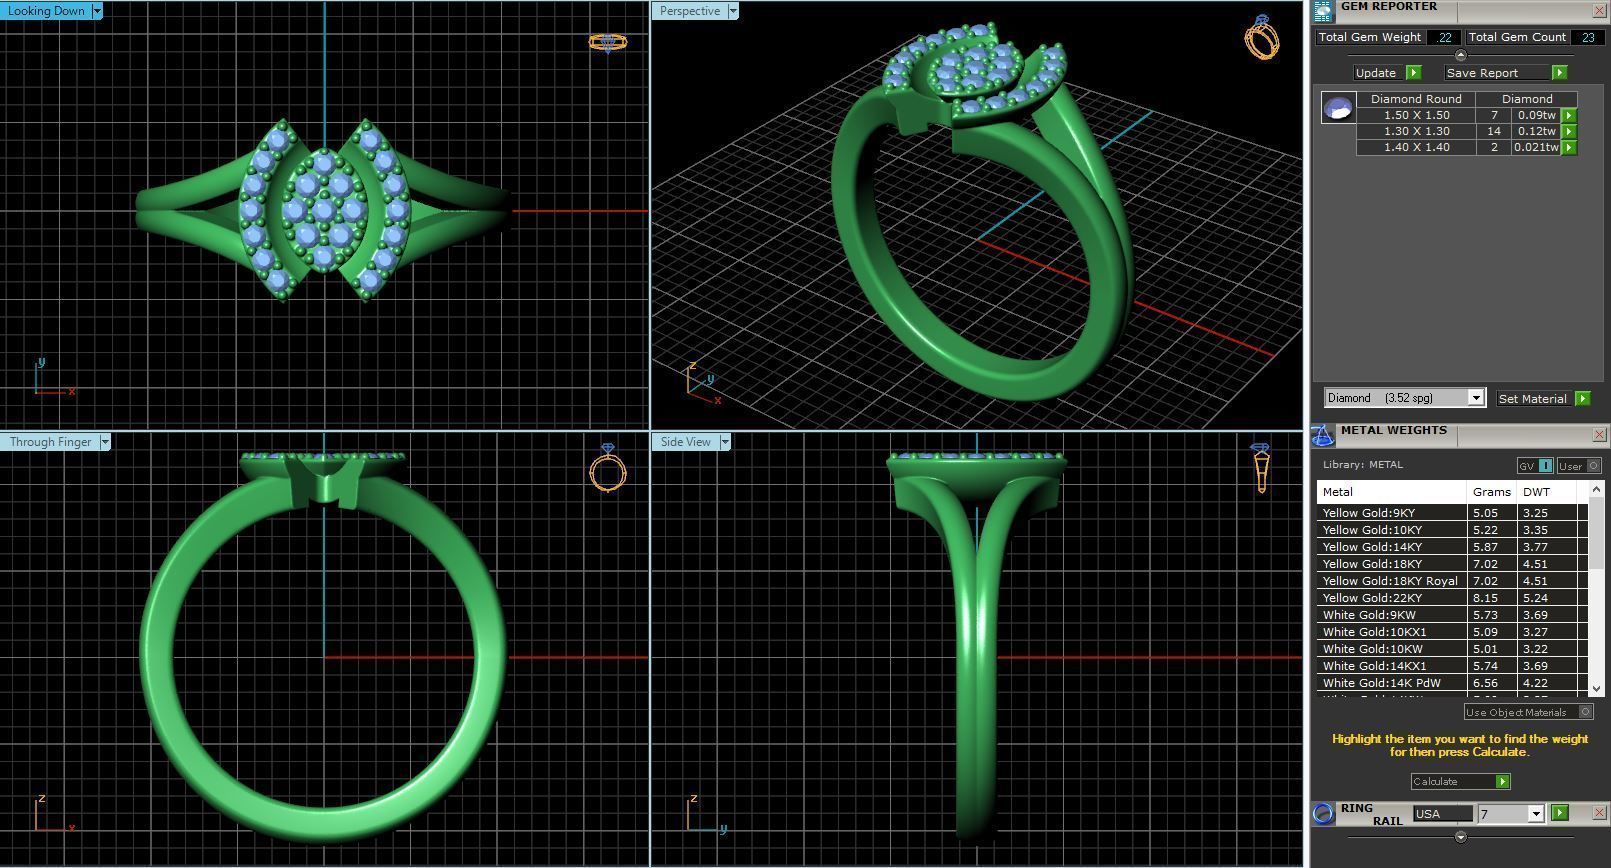Click the DWT column header
Image resolution: width=1611 pixels, height=868 pixels.
(x=1546, y=492)
